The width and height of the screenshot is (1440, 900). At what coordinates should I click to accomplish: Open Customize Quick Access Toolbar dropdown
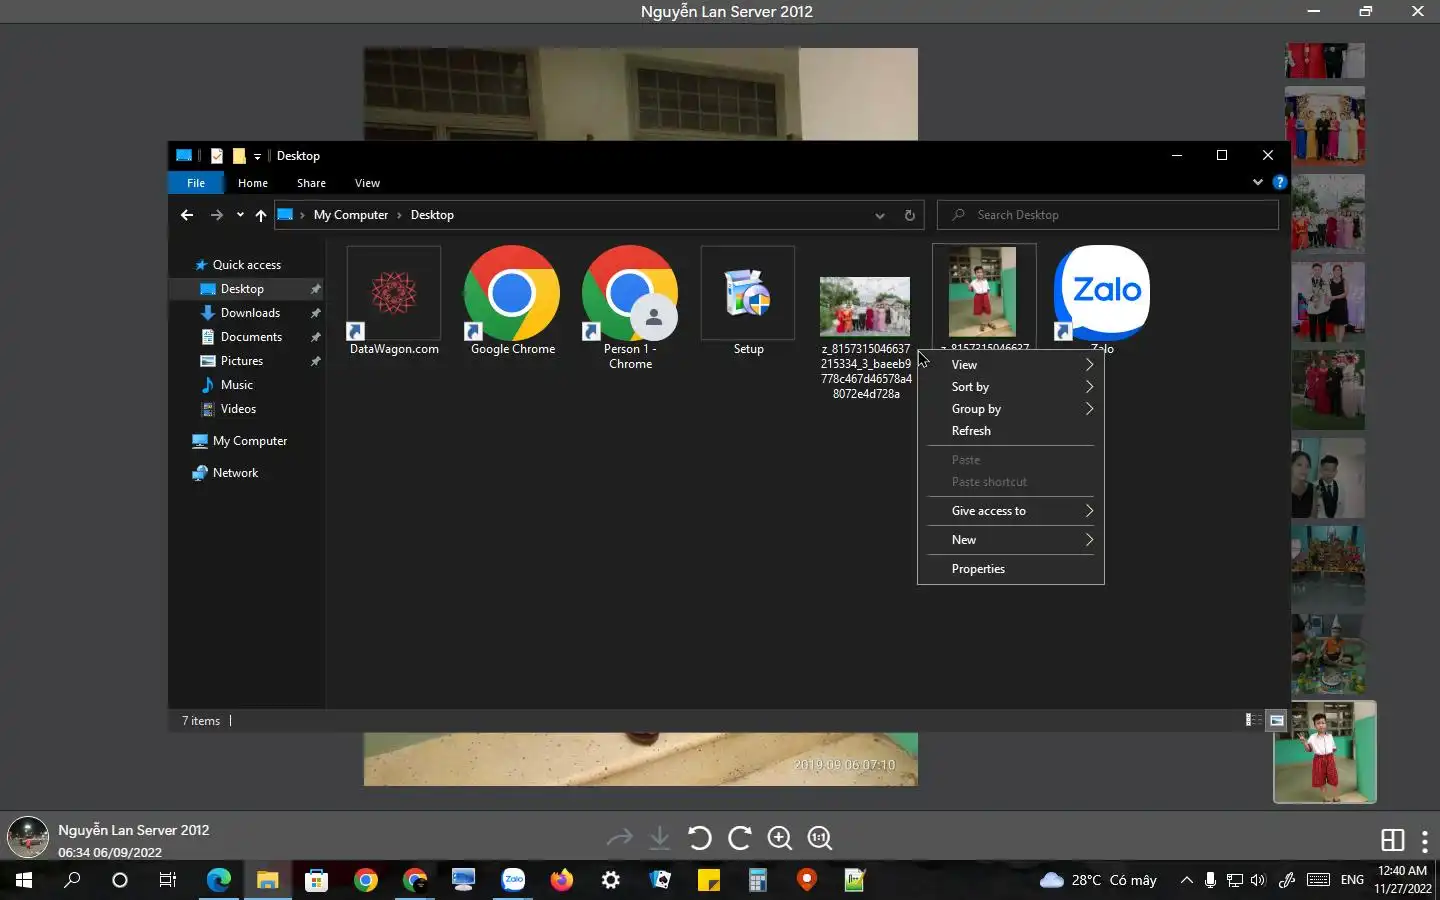tap(257, 156)
